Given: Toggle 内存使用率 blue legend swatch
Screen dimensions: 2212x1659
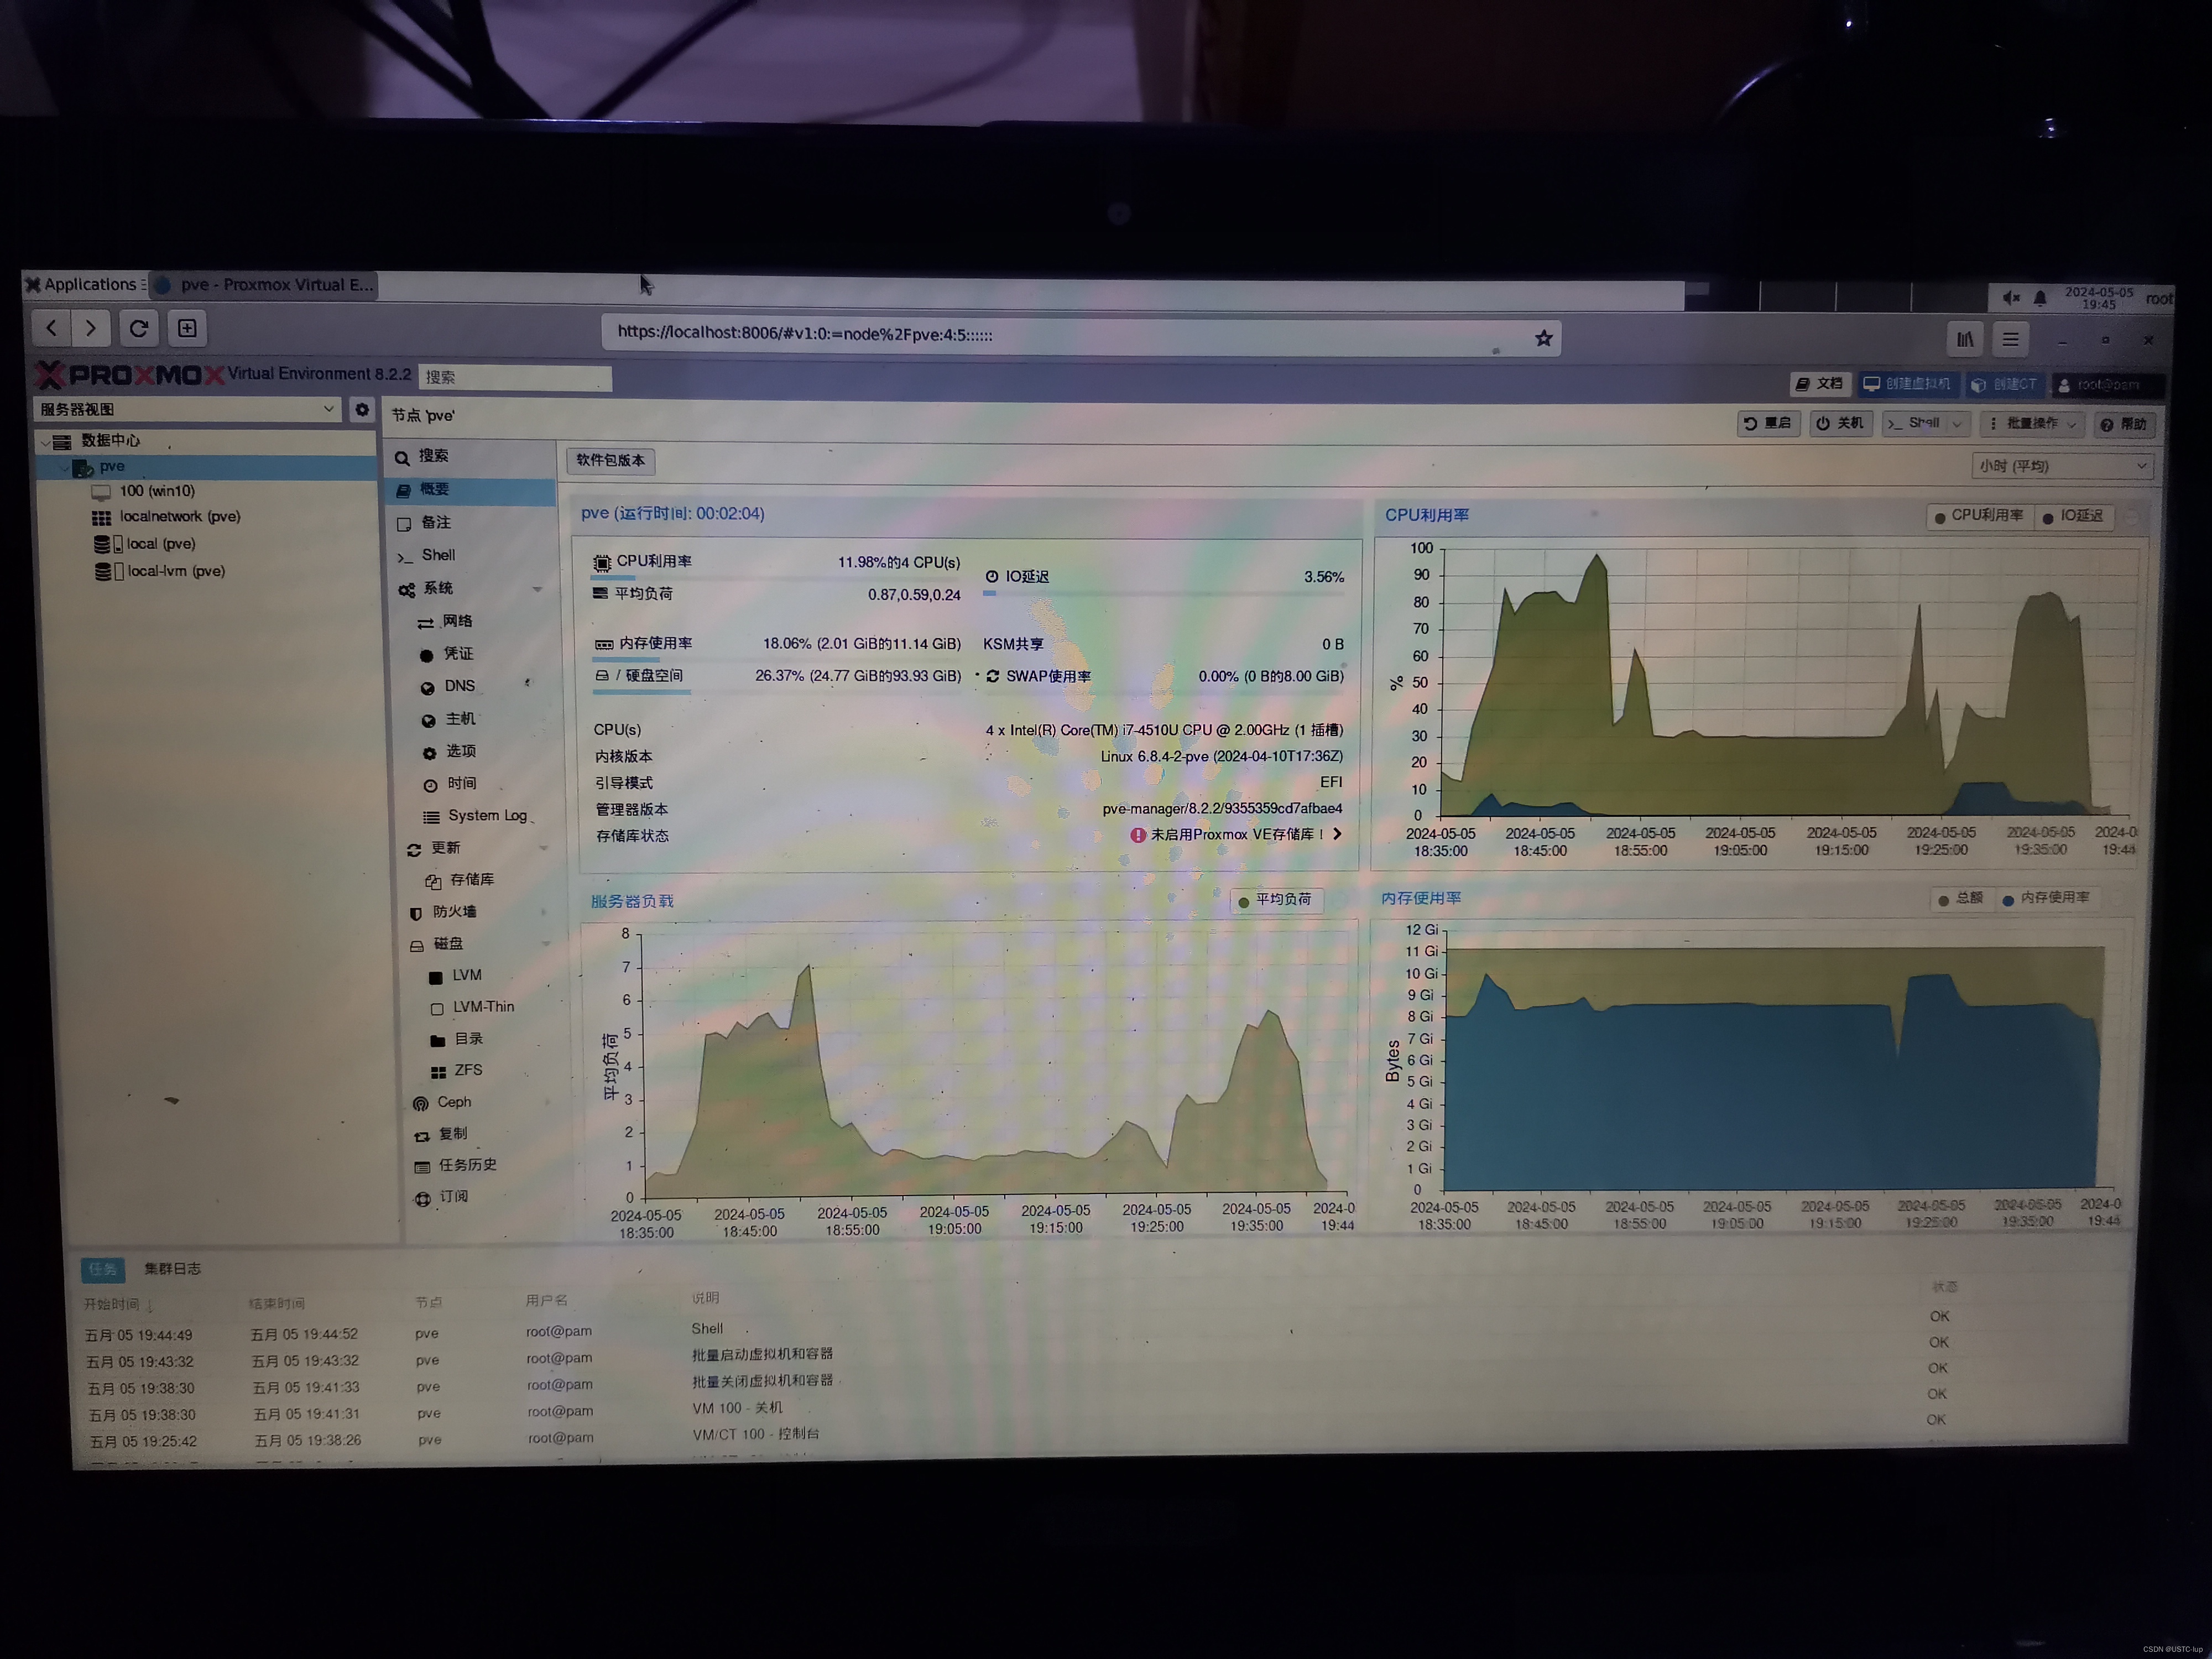Looking at the screenshot, I should (x=2008, y=900).
